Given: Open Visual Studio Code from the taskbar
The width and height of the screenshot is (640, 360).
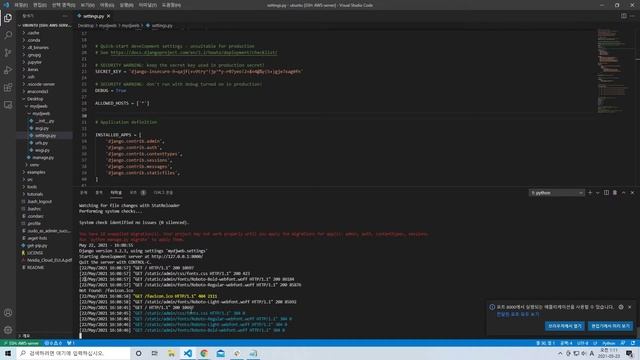Looking at the screenshot, I should point(187,353).
